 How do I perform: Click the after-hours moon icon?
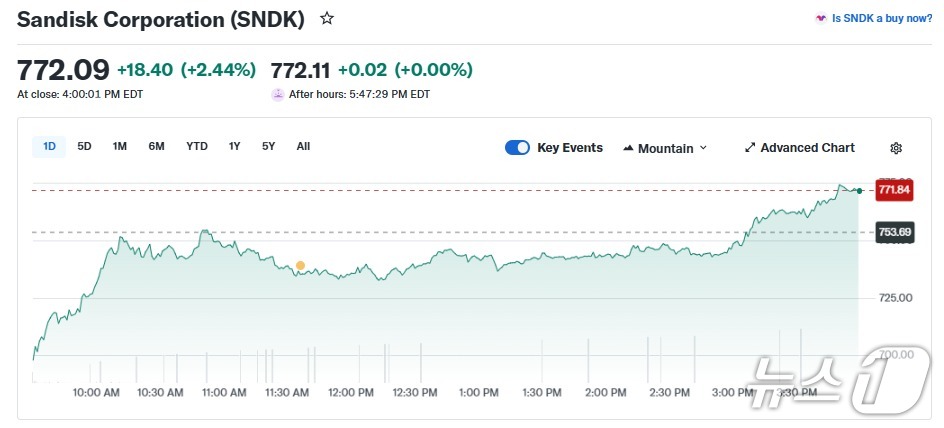(278, 94)
